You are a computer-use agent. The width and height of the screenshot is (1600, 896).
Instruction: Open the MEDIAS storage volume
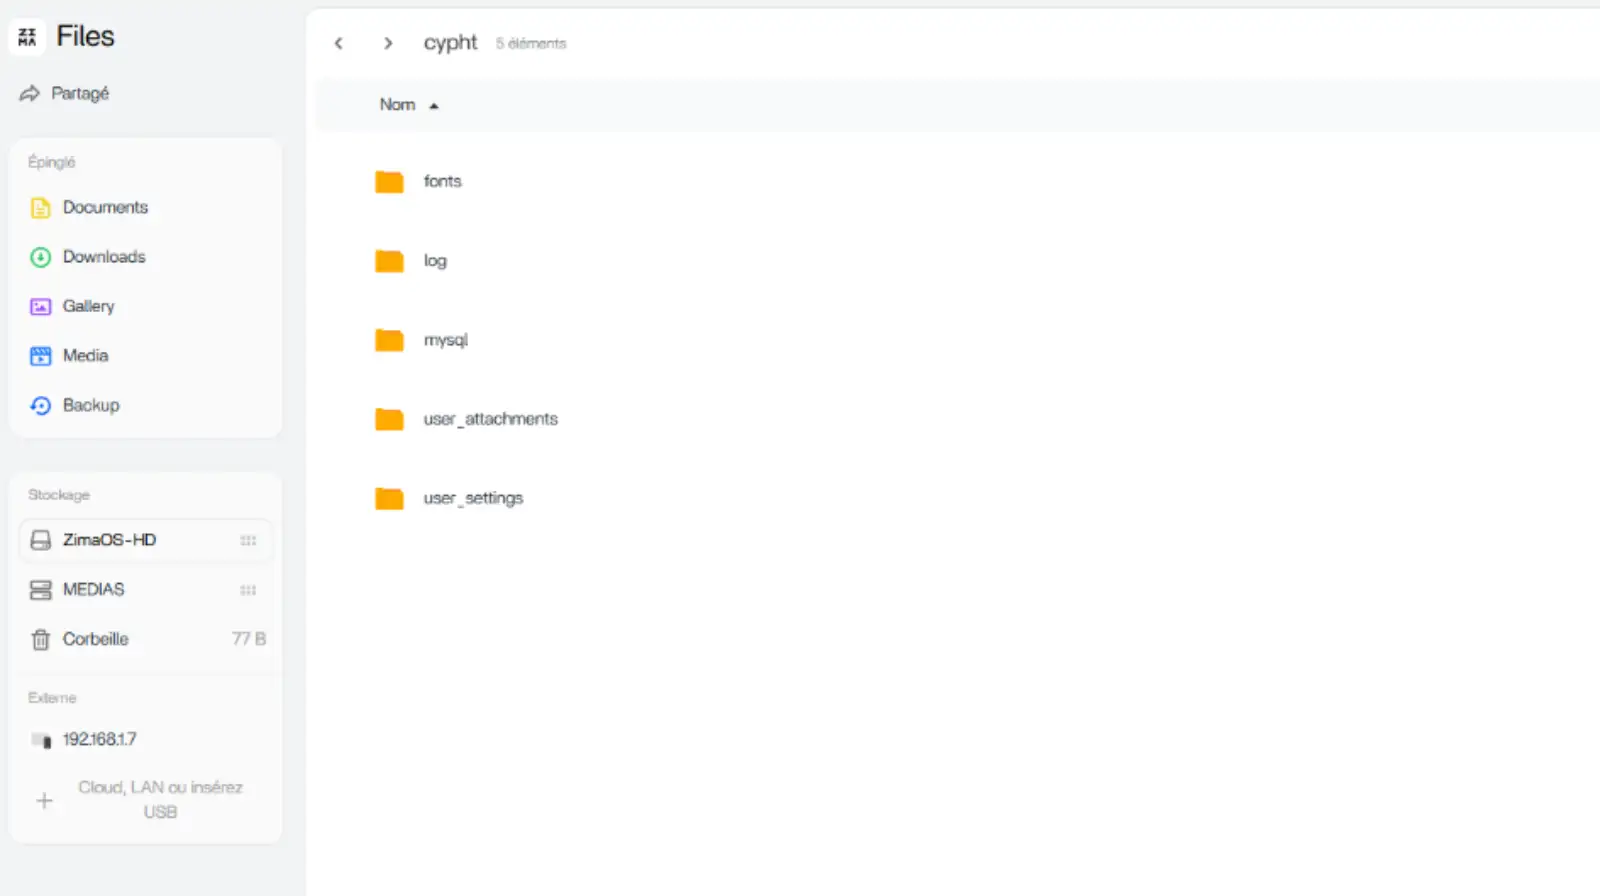(x=93, y=590)
